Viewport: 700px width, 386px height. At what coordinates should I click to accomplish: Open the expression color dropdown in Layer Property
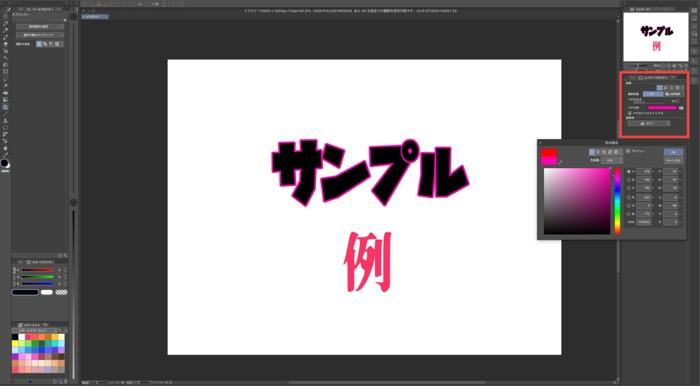tap(649, 124)
